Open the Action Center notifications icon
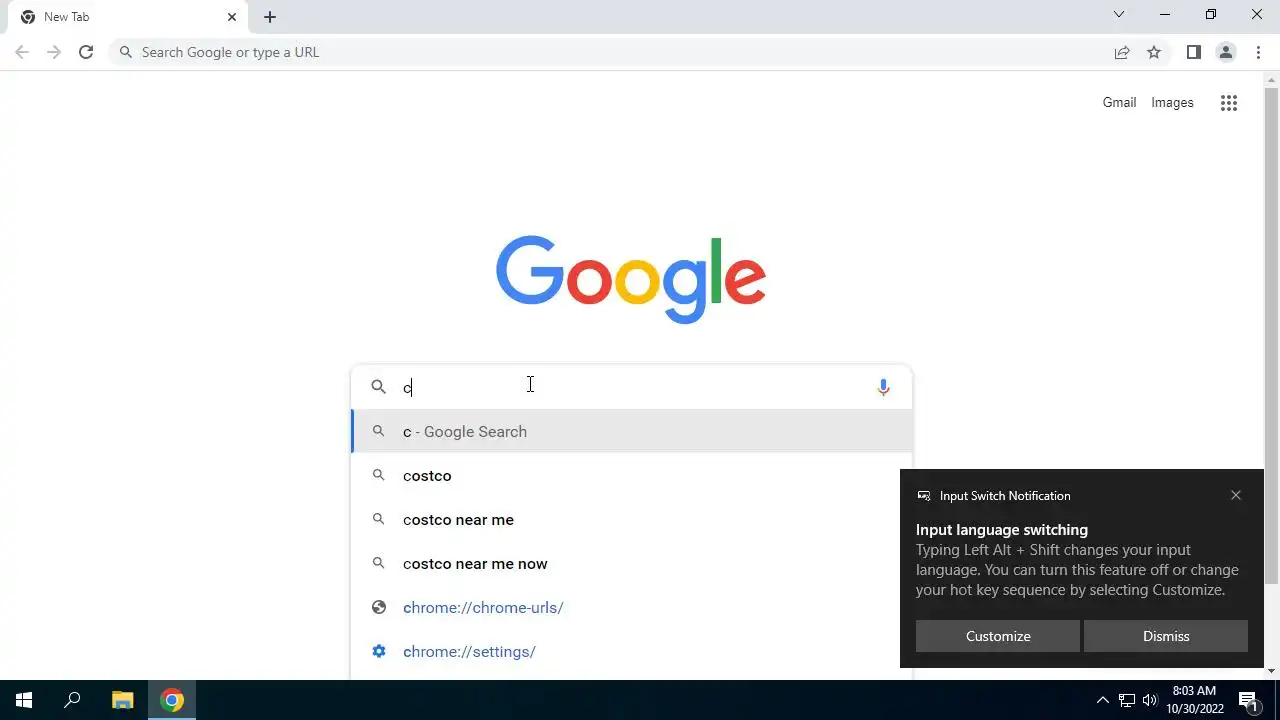 pos(1248,700)
